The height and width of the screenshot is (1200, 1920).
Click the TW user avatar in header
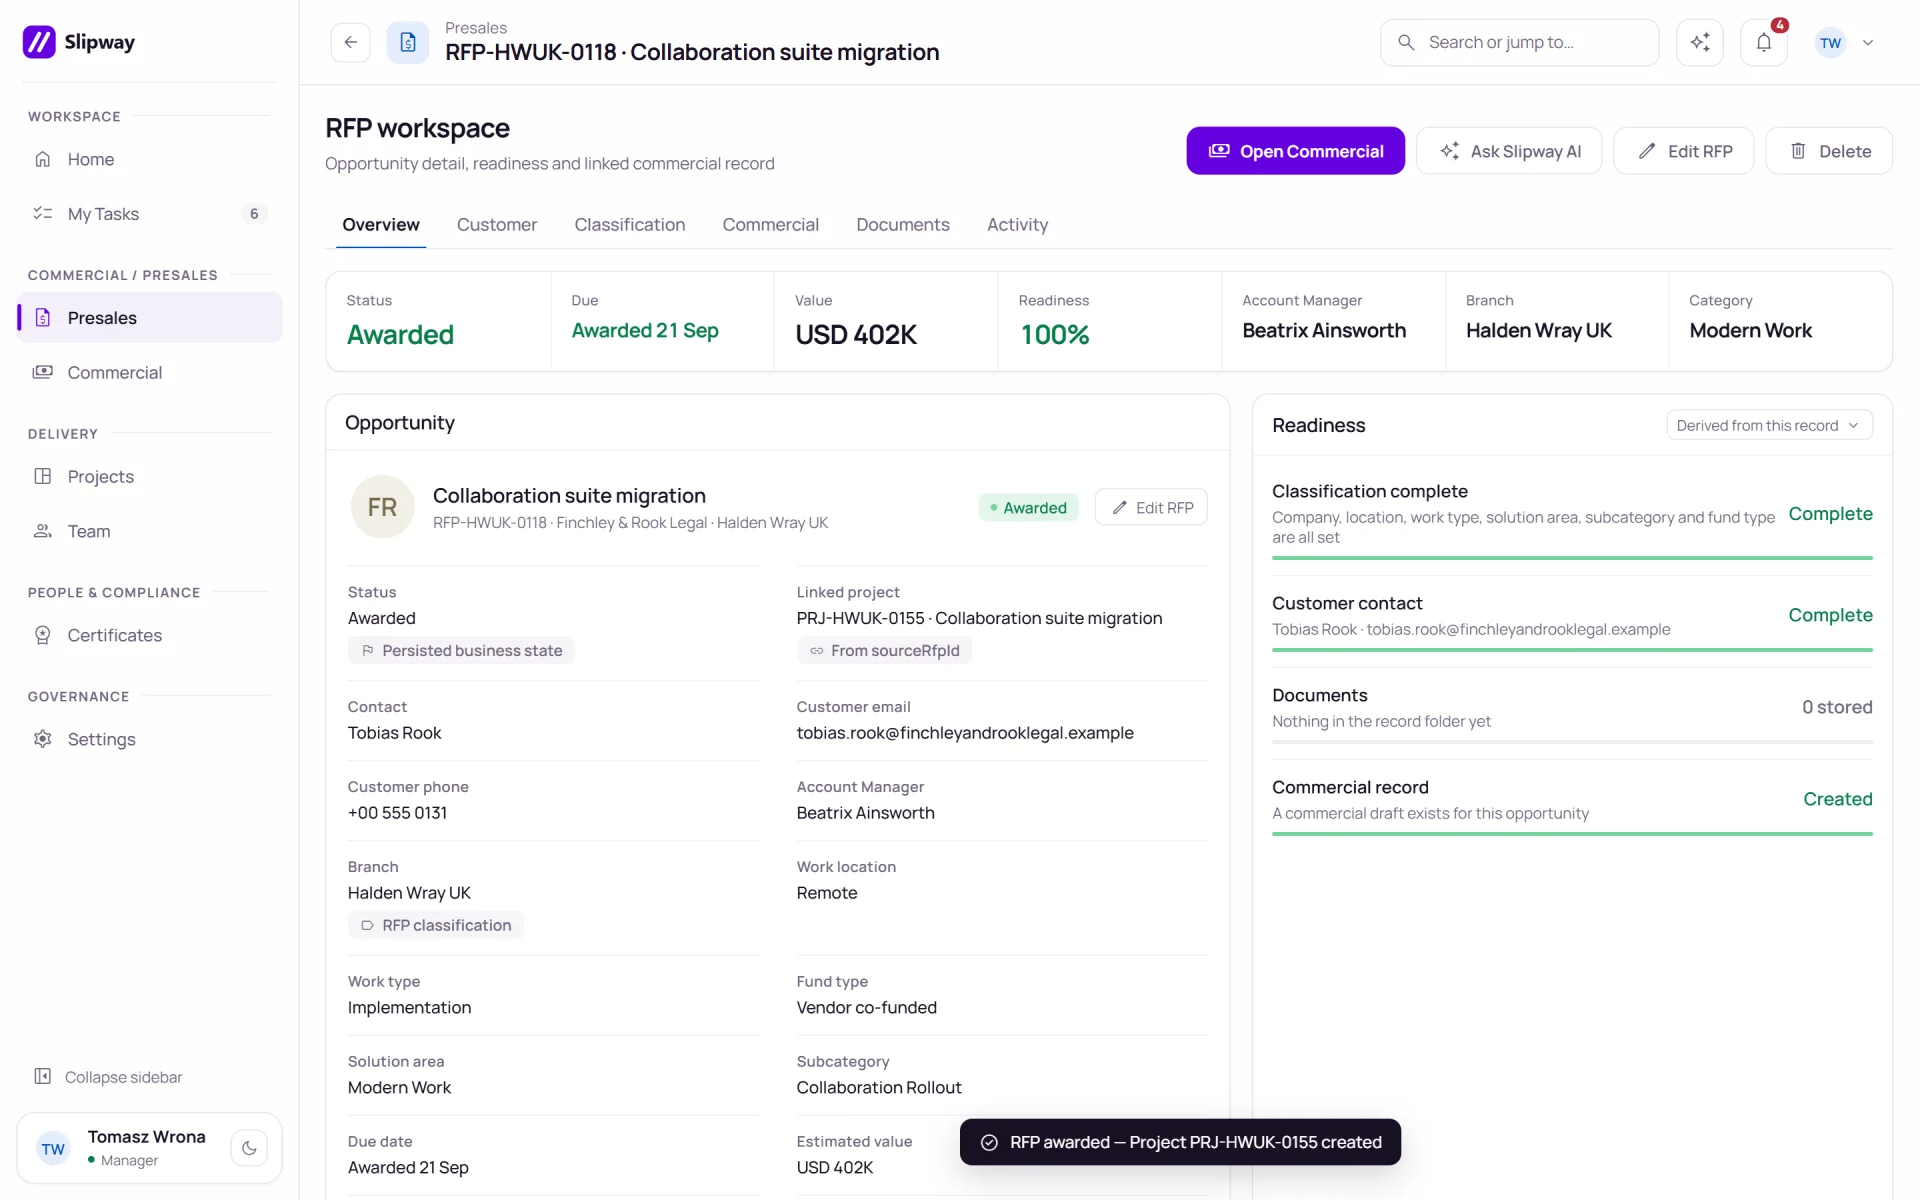click(1830, 43)
